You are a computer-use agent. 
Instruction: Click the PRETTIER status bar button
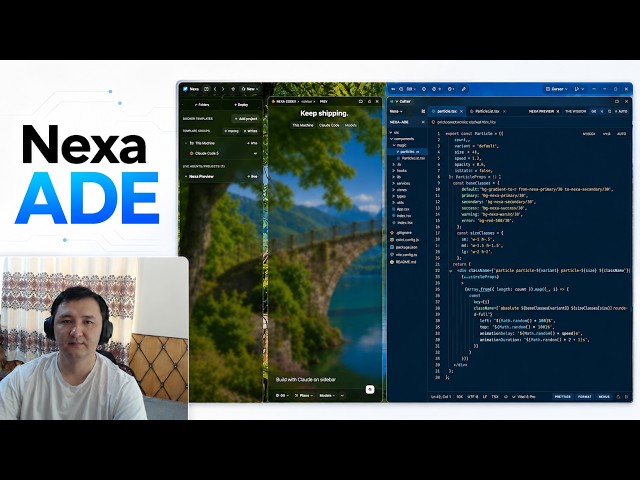562,397
